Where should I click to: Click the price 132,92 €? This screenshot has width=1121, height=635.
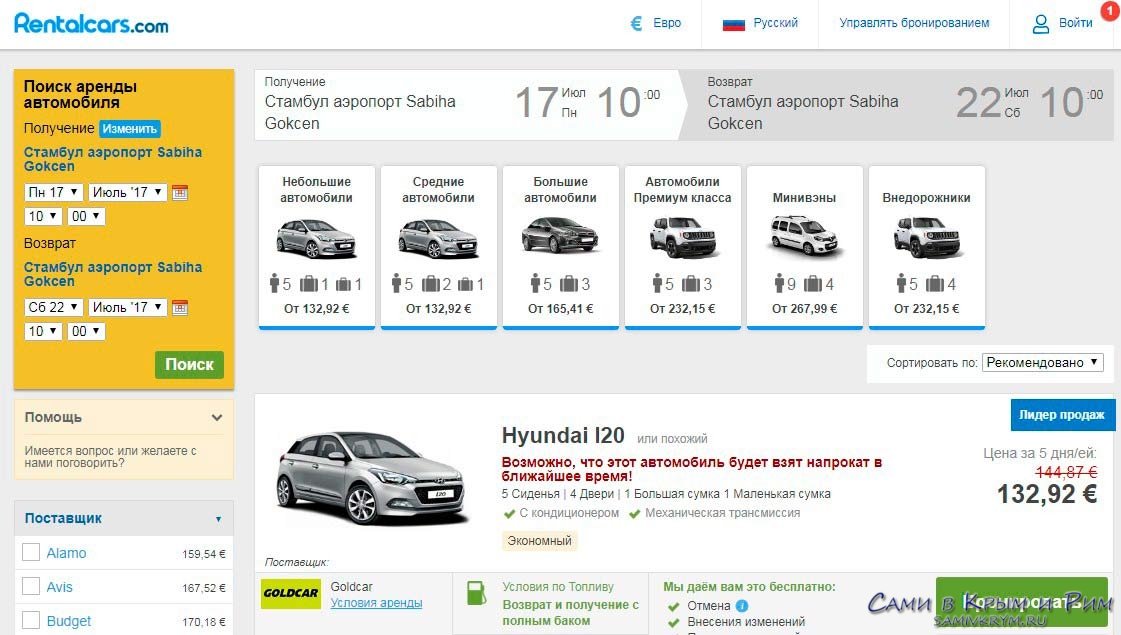1047,494
